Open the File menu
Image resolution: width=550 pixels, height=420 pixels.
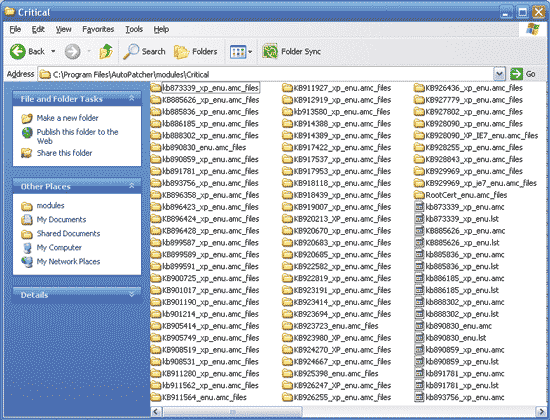click(x=15, y=29)
